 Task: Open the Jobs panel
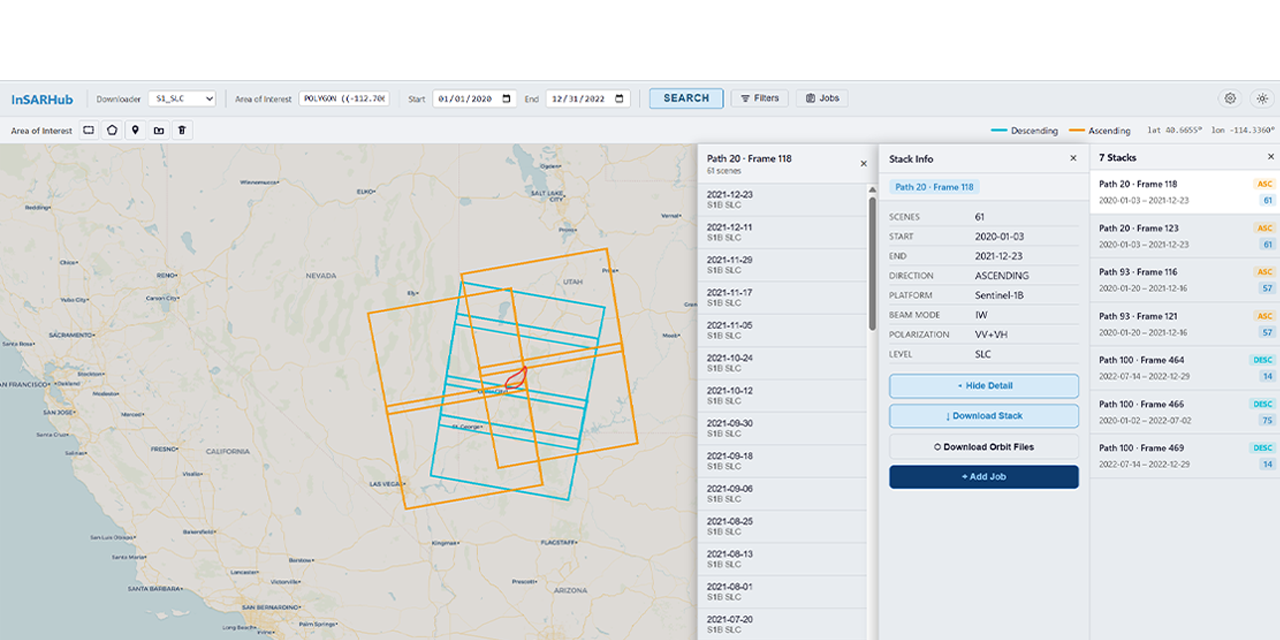click(822, 98)
